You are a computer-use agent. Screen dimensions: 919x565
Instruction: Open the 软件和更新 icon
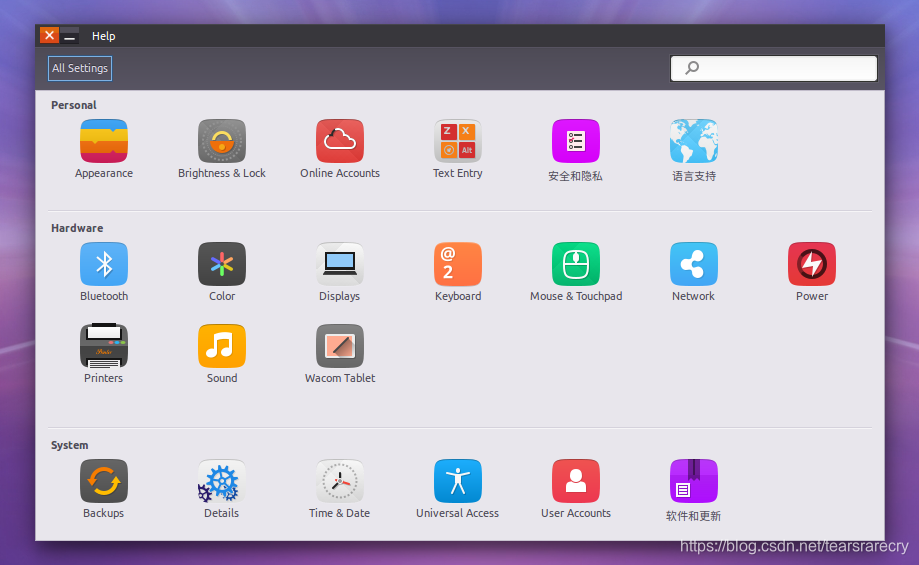(x=694, y=481)
